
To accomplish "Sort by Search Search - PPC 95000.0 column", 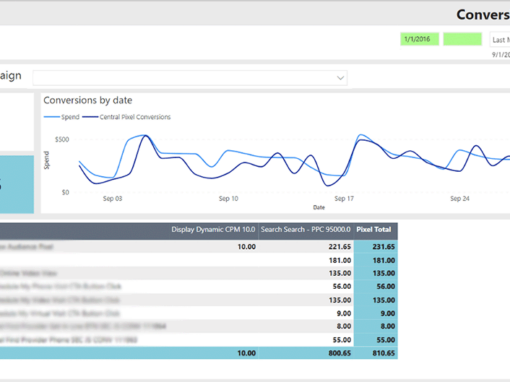I will point(305,230).
